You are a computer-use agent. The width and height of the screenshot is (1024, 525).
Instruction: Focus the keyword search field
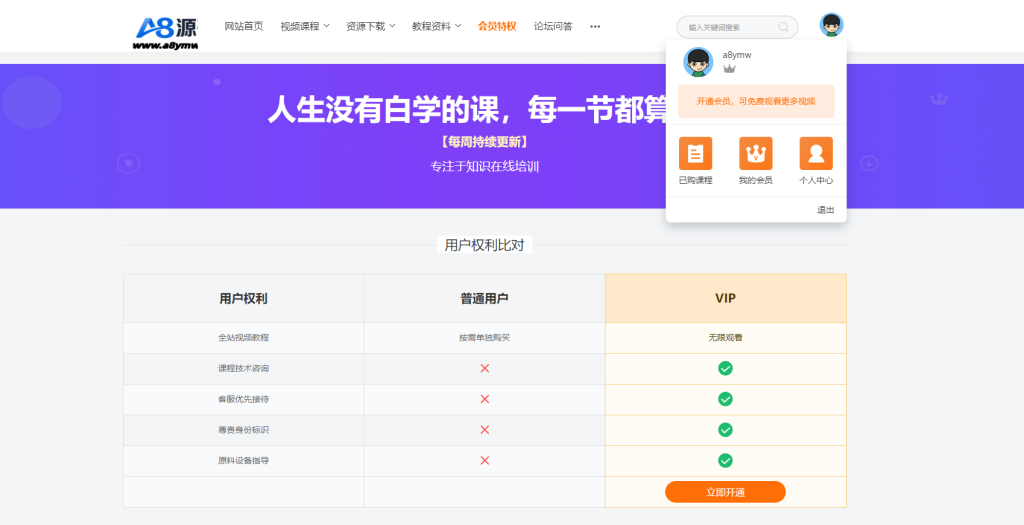[737, 27]
